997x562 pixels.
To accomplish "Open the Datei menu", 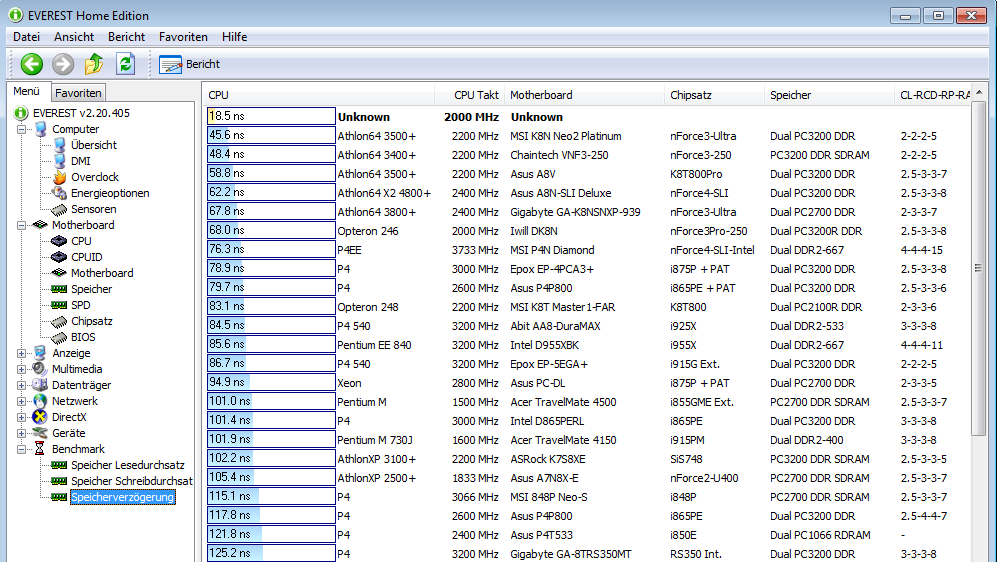I will (27, 37).
